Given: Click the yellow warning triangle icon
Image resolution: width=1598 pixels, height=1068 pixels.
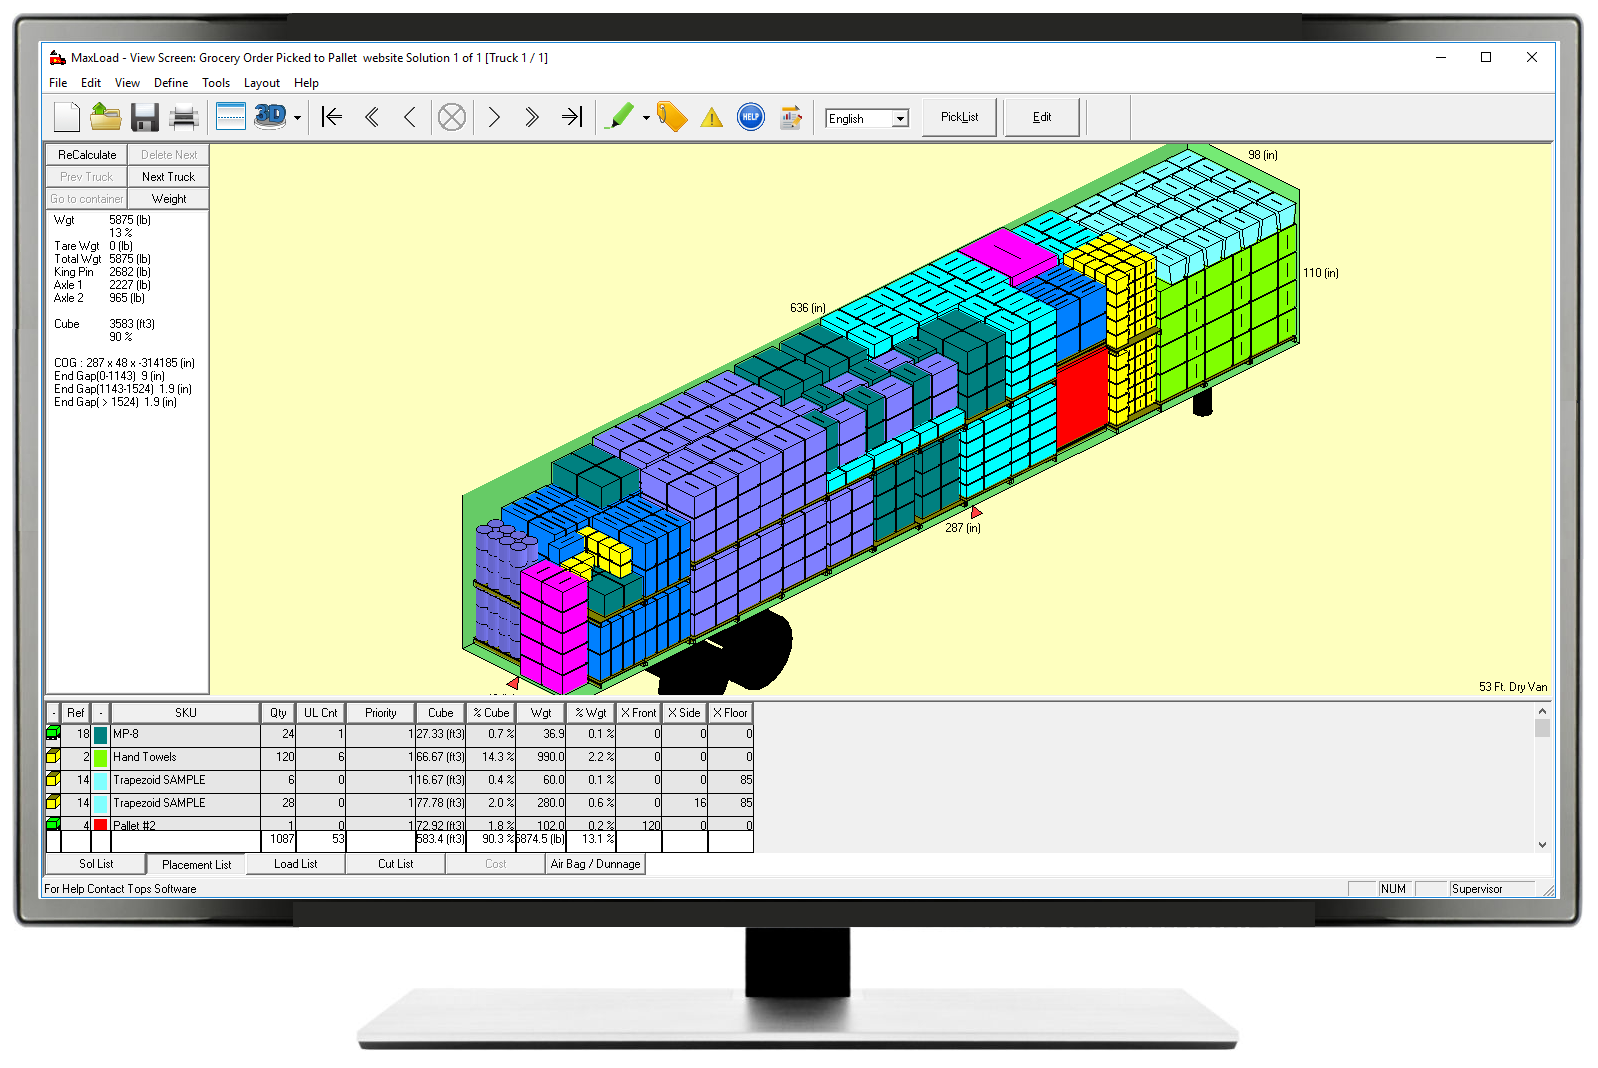Looking at the screenshot, I should point(711,118).
